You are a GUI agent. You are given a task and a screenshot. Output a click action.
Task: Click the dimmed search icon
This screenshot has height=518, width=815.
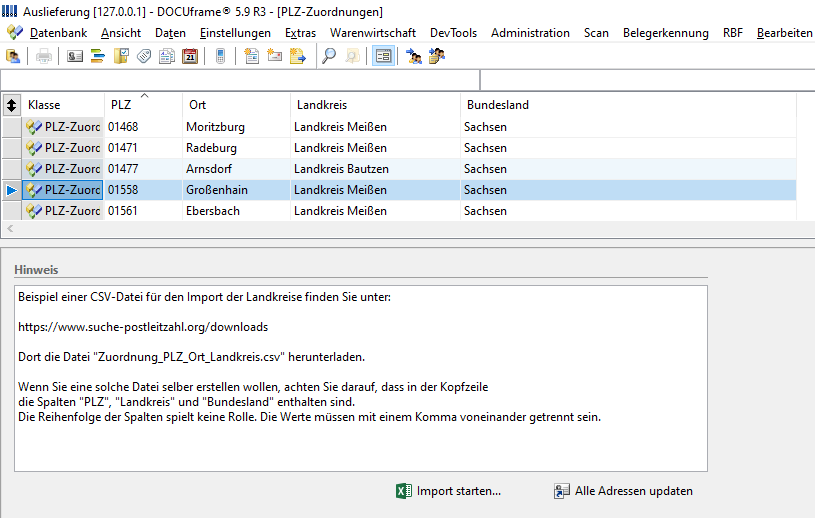[352, 56]
